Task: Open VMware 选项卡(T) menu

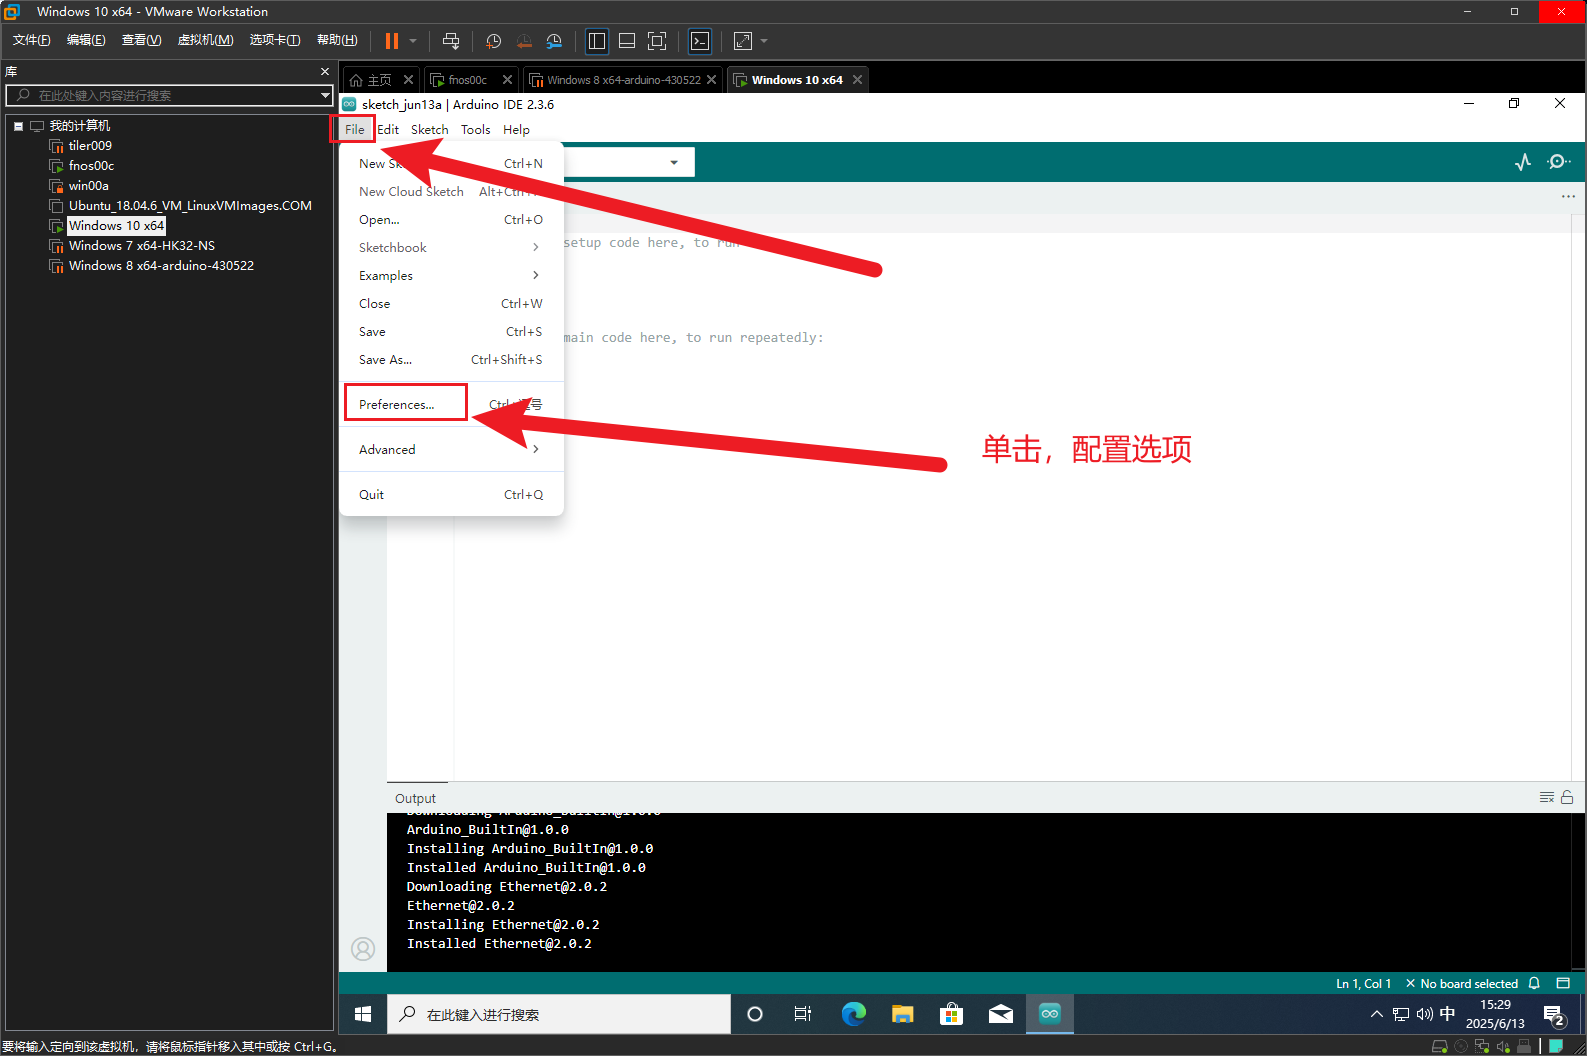Action: tap(275, 40)
